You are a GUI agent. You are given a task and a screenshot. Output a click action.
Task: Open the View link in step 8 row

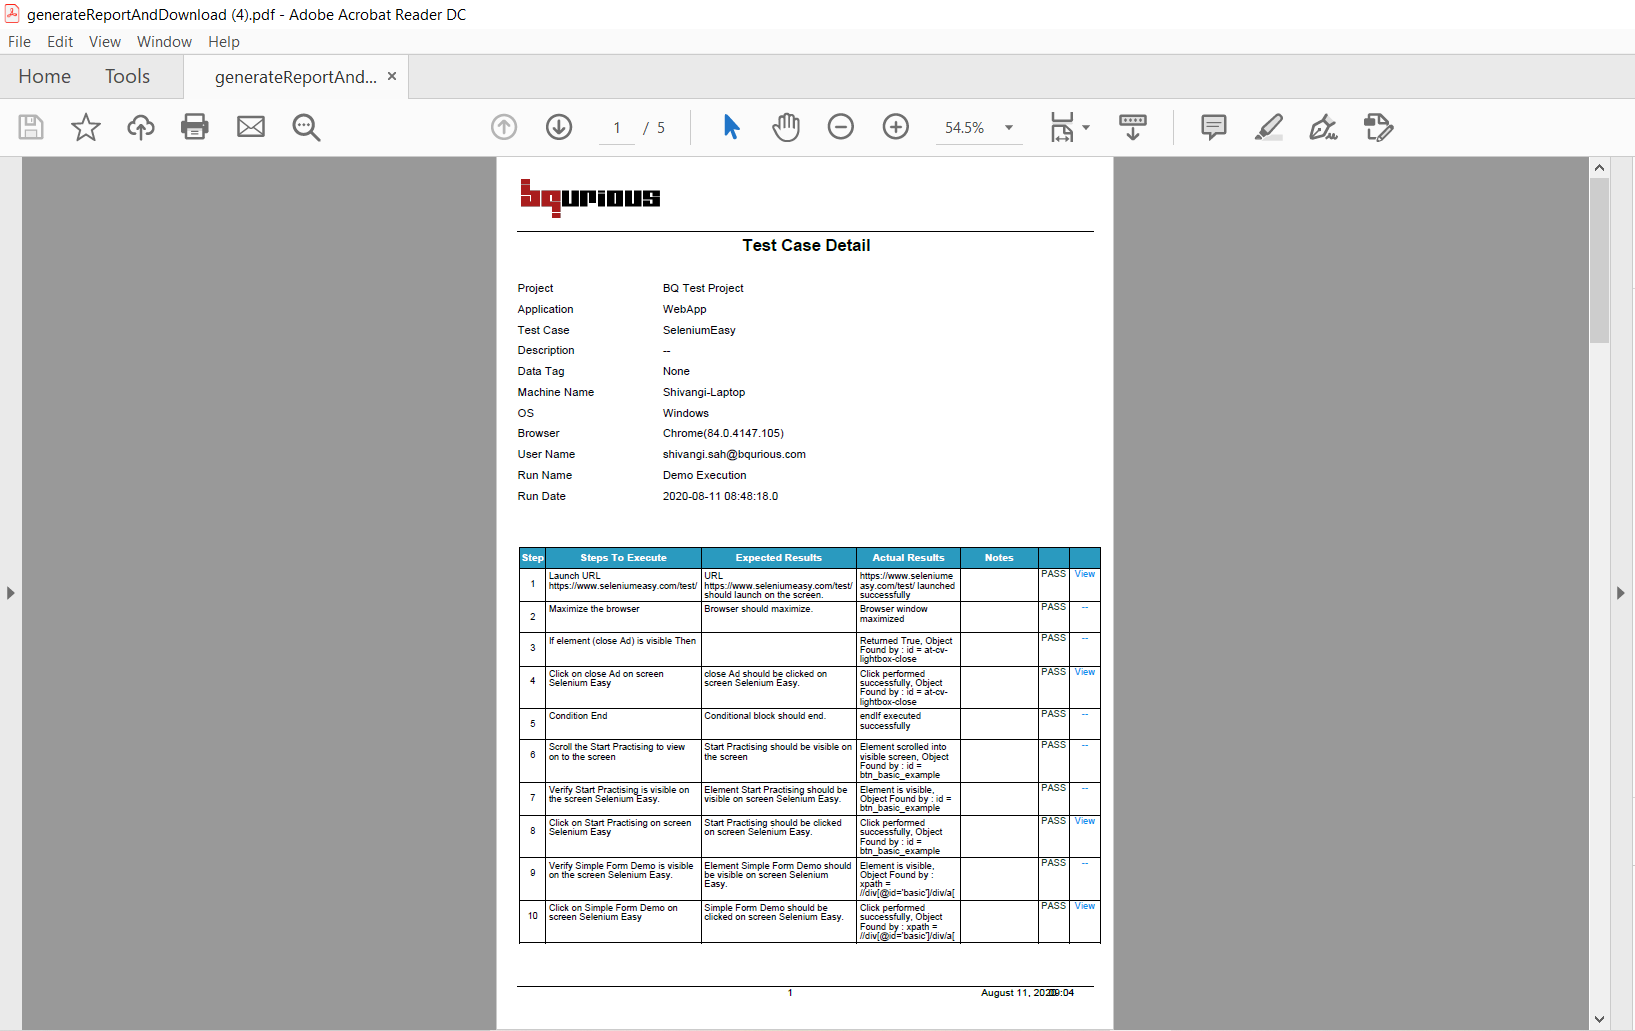(1085, 821)
